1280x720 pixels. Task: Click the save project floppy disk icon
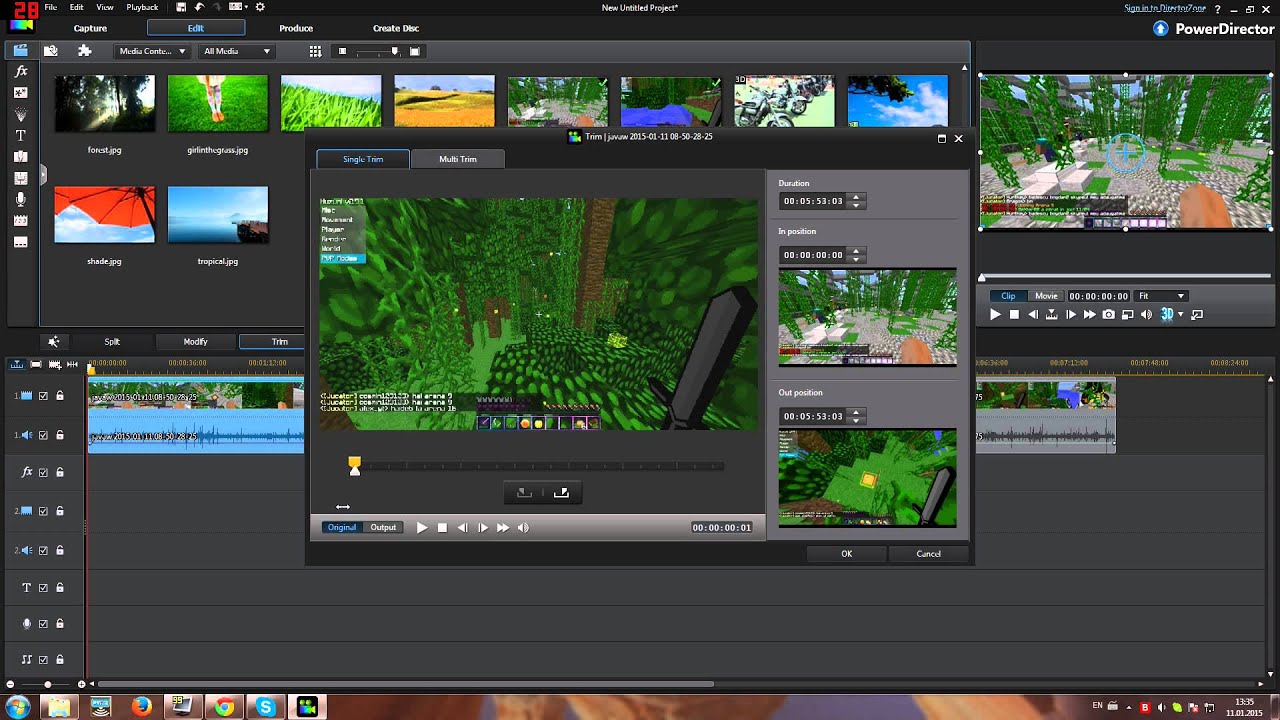tap(180, 7)
